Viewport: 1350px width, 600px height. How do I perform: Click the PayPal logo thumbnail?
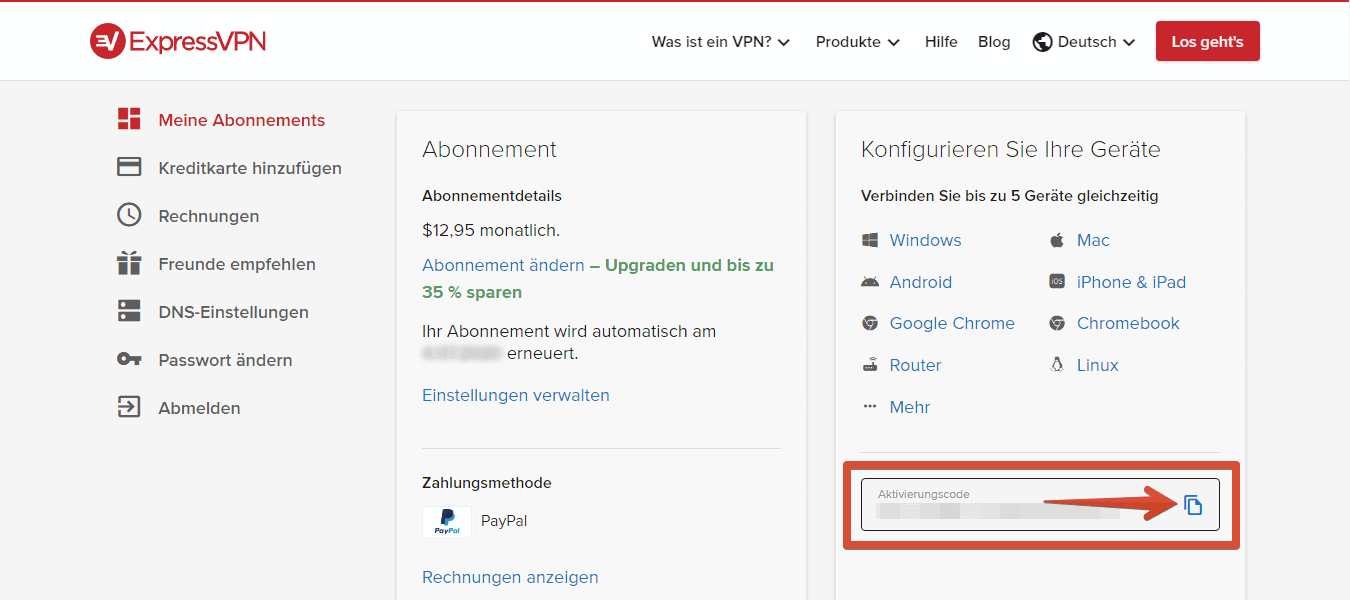click(x=447, y=522)
